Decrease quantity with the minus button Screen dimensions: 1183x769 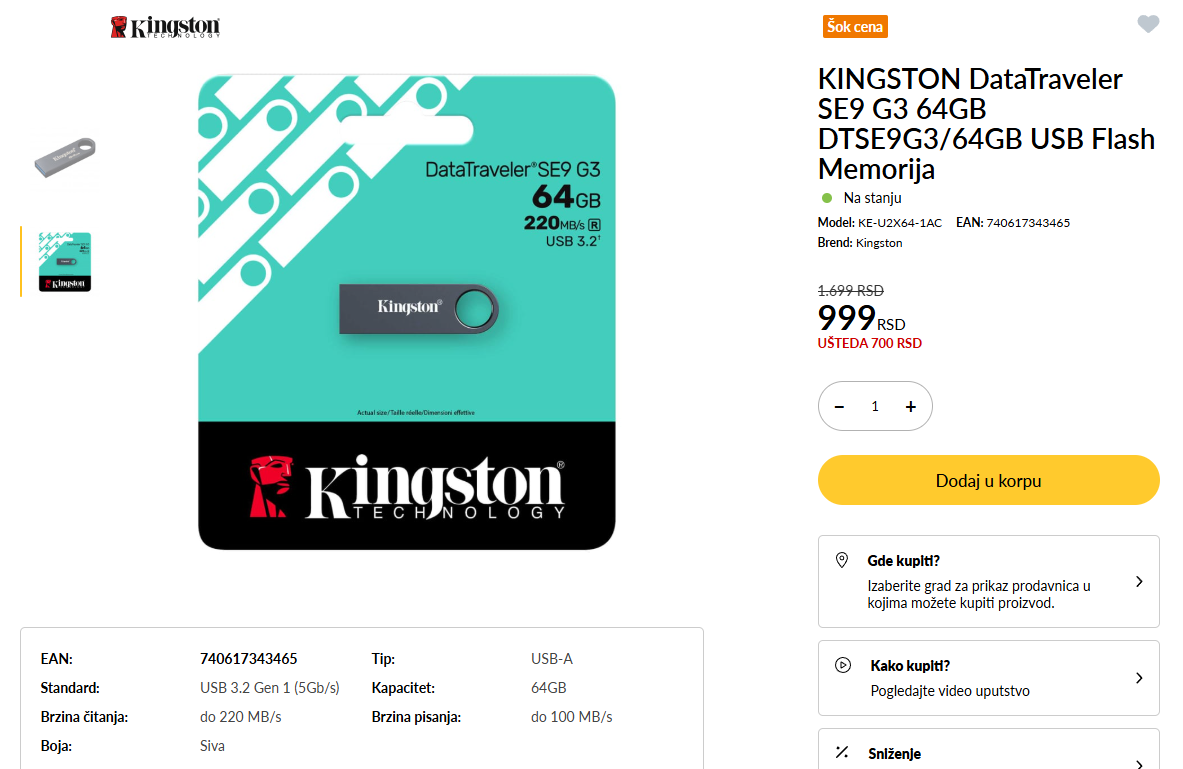840,406
